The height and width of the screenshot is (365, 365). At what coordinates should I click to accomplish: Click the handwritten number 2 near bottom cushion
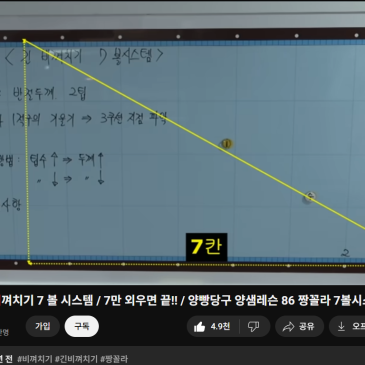click(x=345, y=253)
